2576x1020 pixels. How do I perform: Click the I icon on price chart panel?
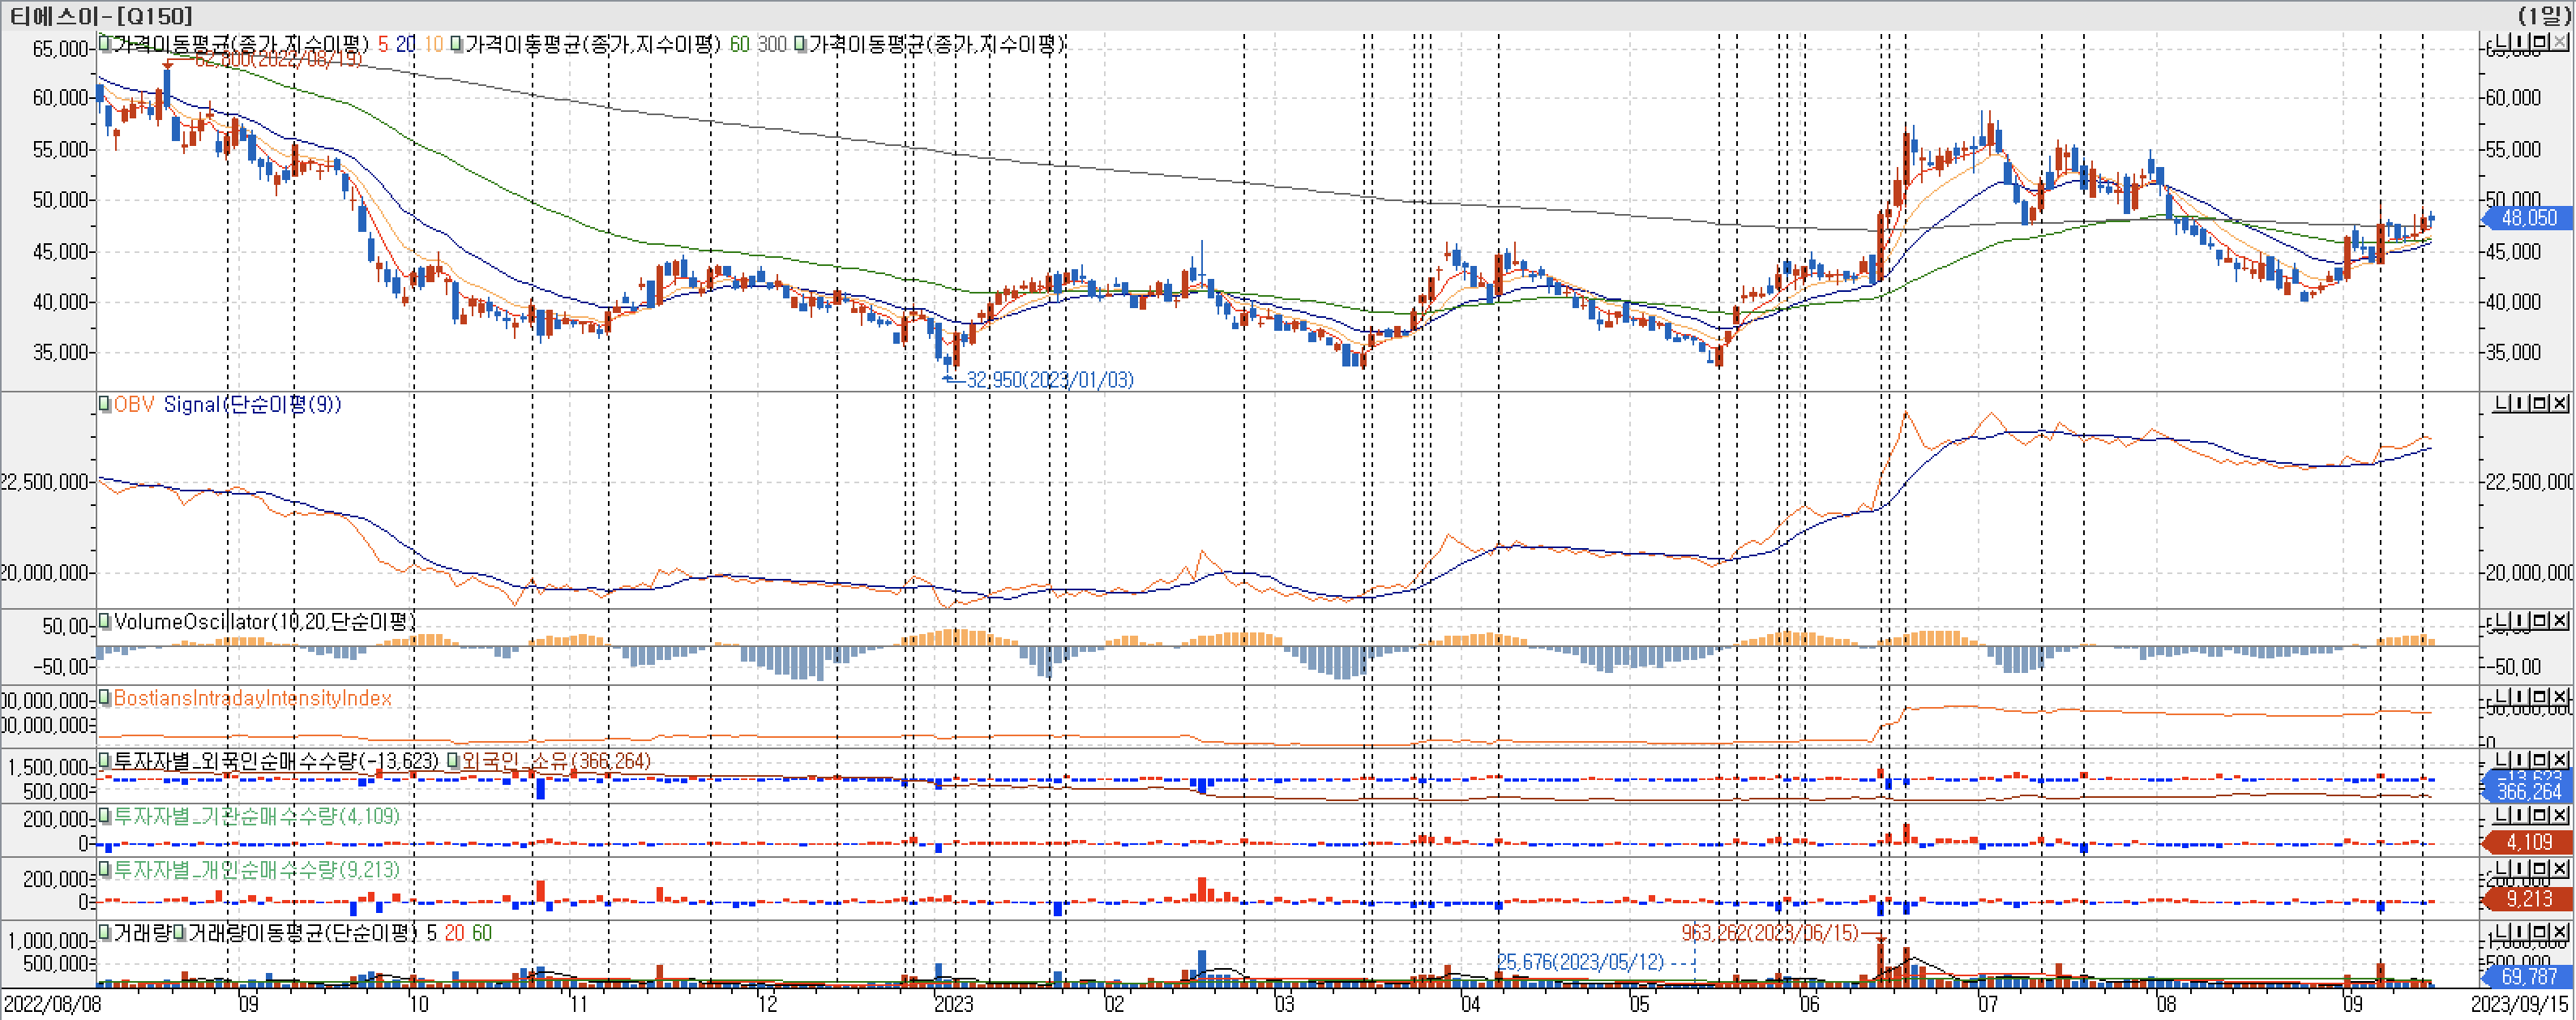(2521, 42)
